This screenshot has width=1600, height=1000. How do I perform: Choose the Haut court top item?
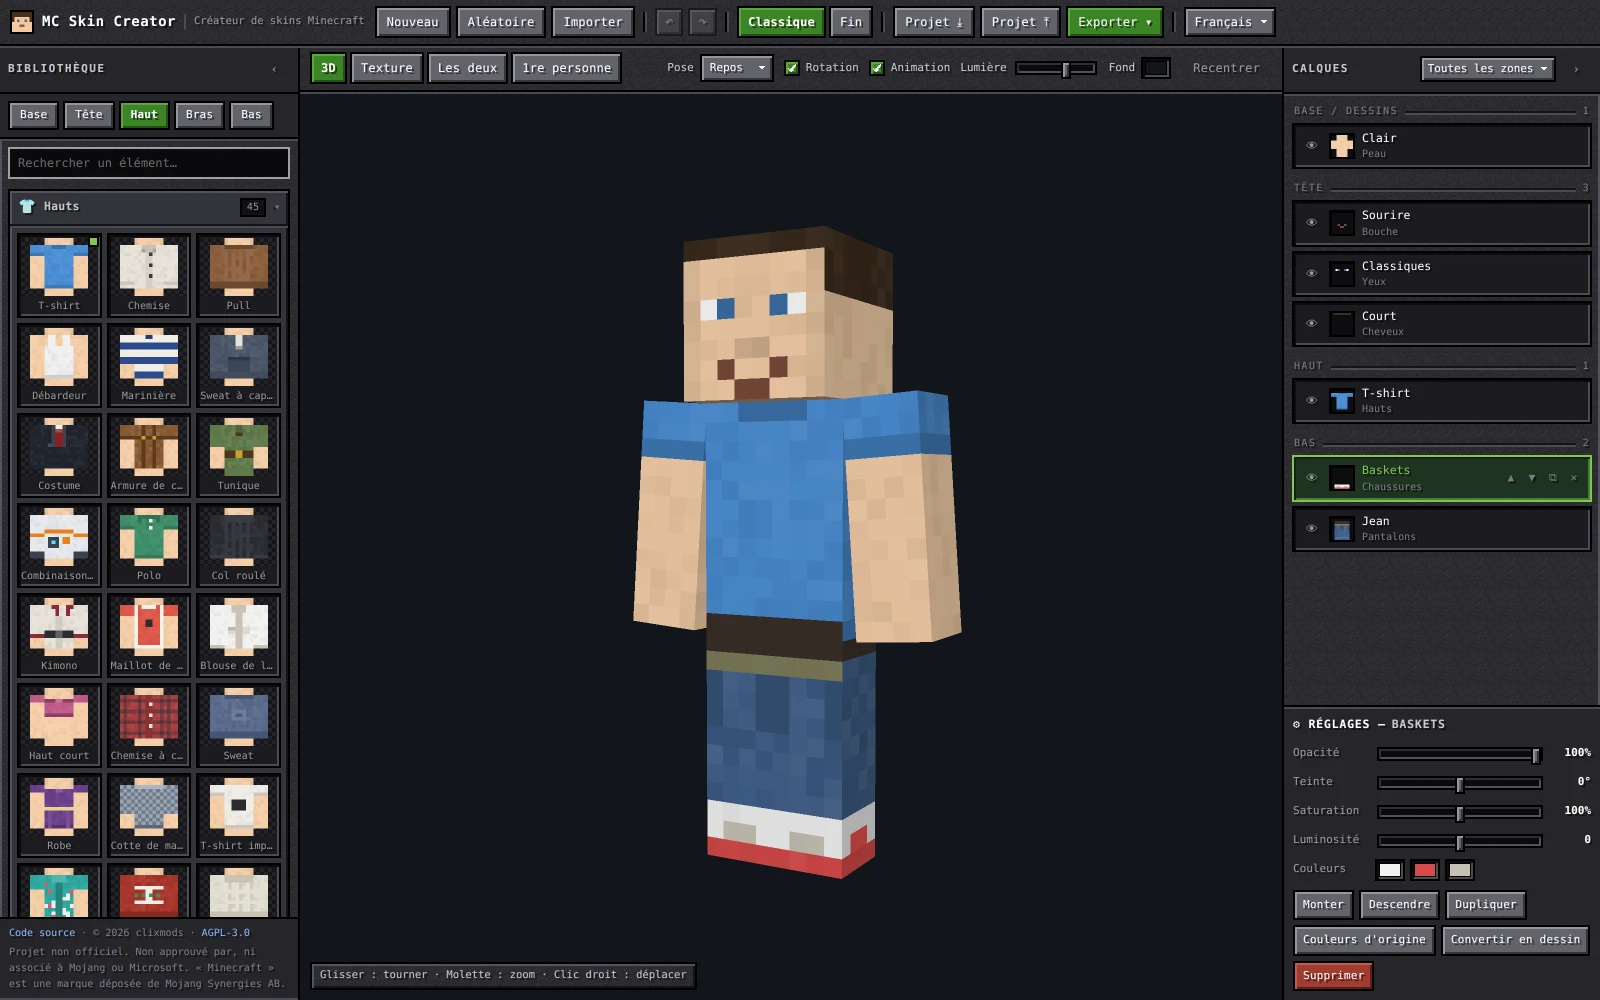coord(59,725)
